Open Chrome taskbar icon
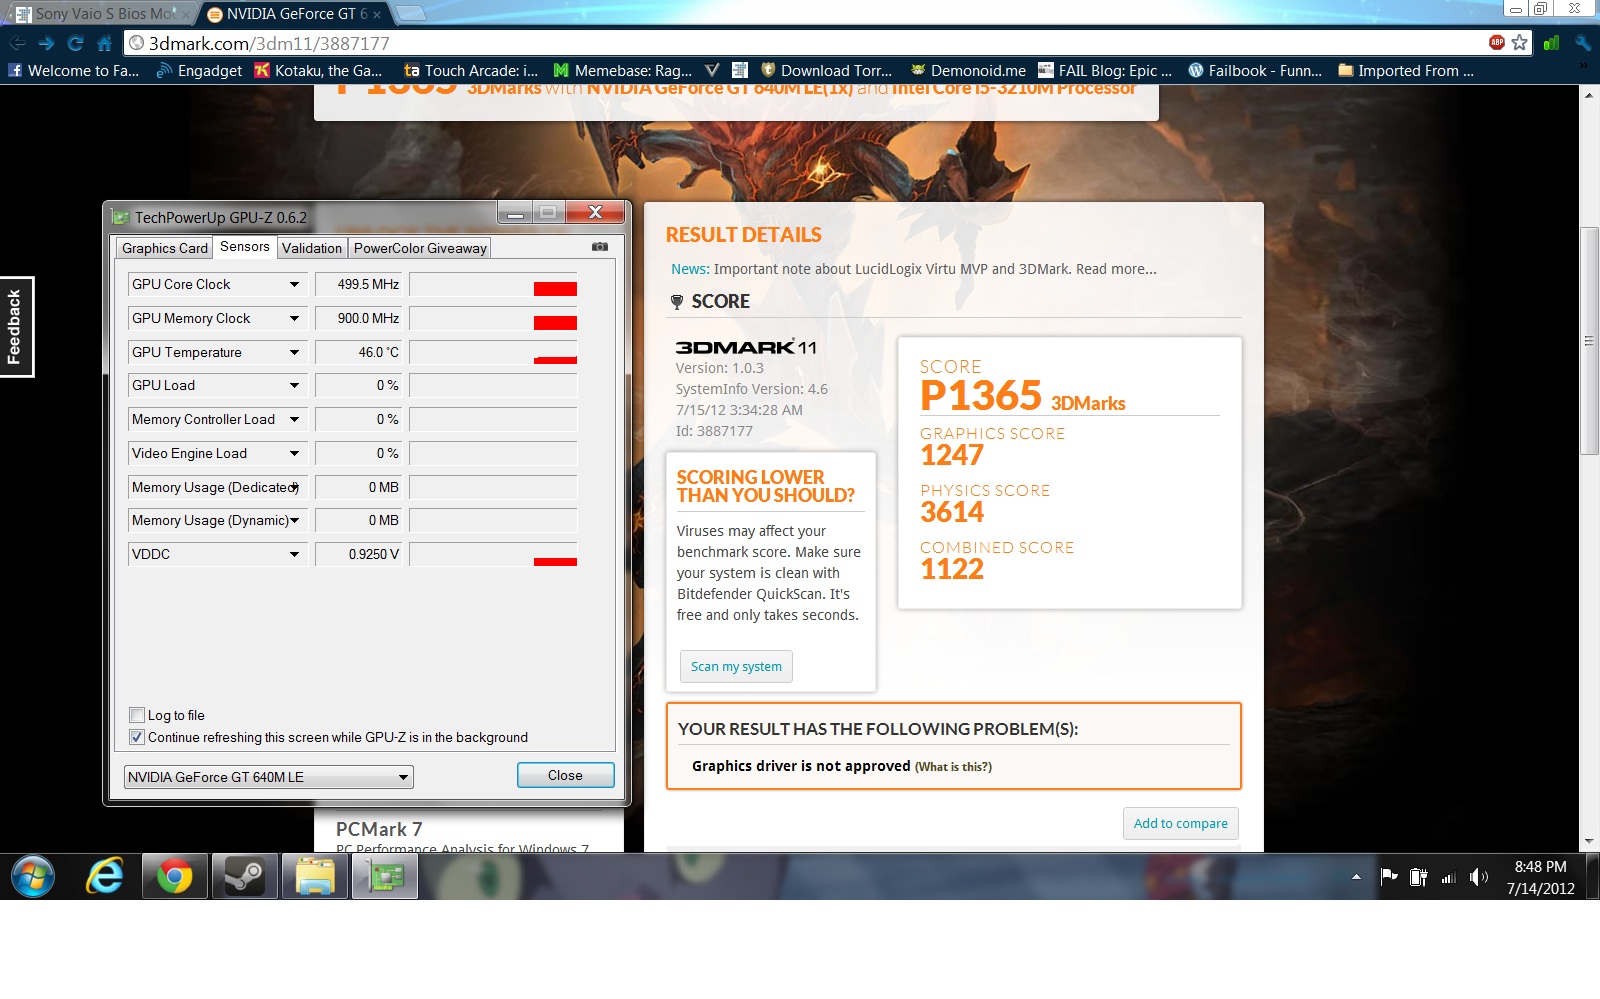 [x=175, y=877]
